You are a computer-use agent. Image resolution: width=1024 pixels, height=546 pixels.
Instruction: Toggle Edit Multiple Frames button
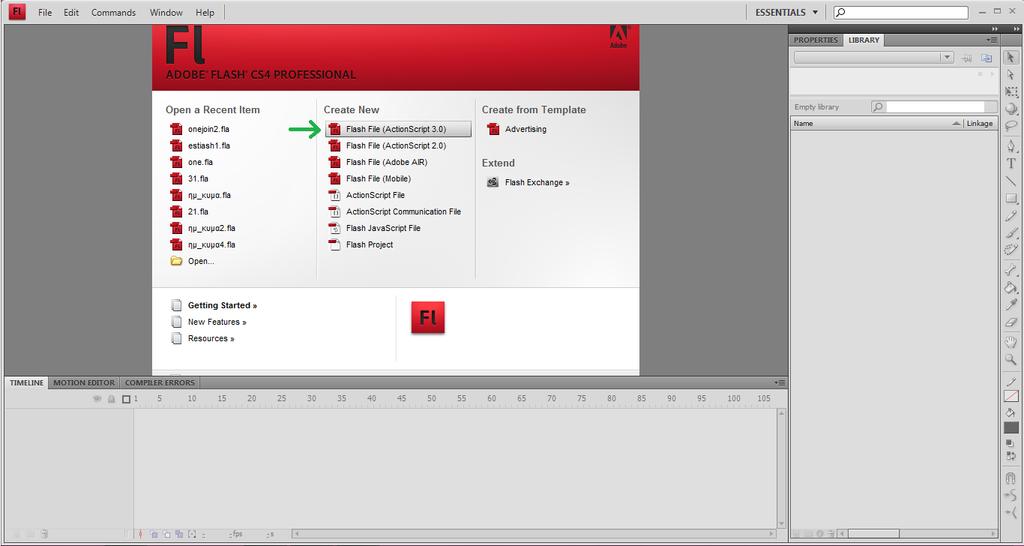[179, 534]
